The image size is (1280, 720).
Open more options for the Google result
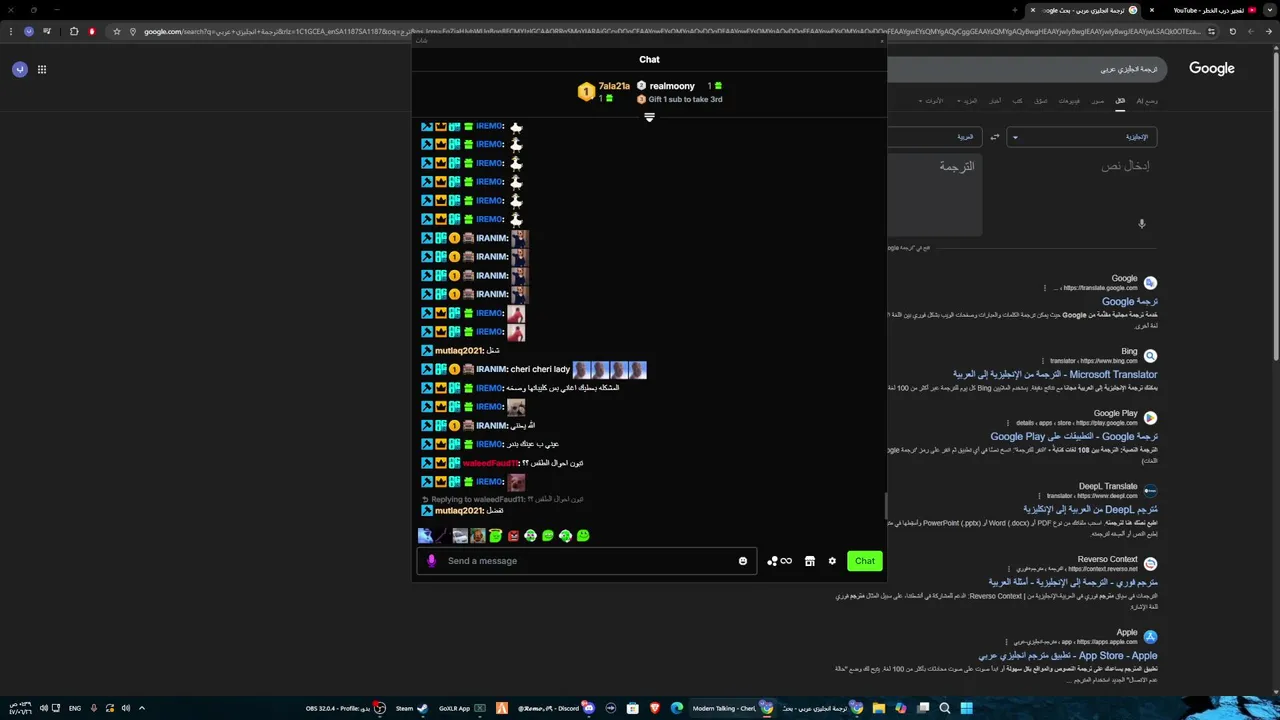click(1045, 288)
